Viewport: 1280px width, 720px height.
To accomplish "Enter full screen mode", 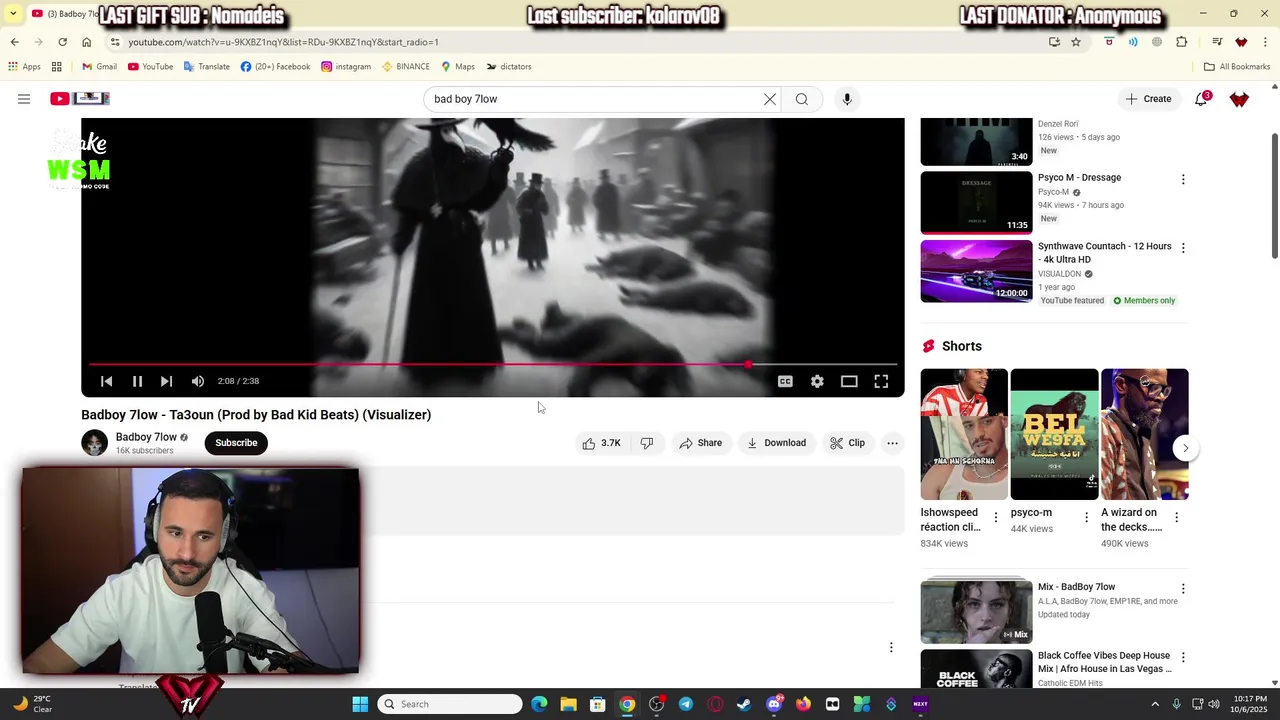I will 881,381.
